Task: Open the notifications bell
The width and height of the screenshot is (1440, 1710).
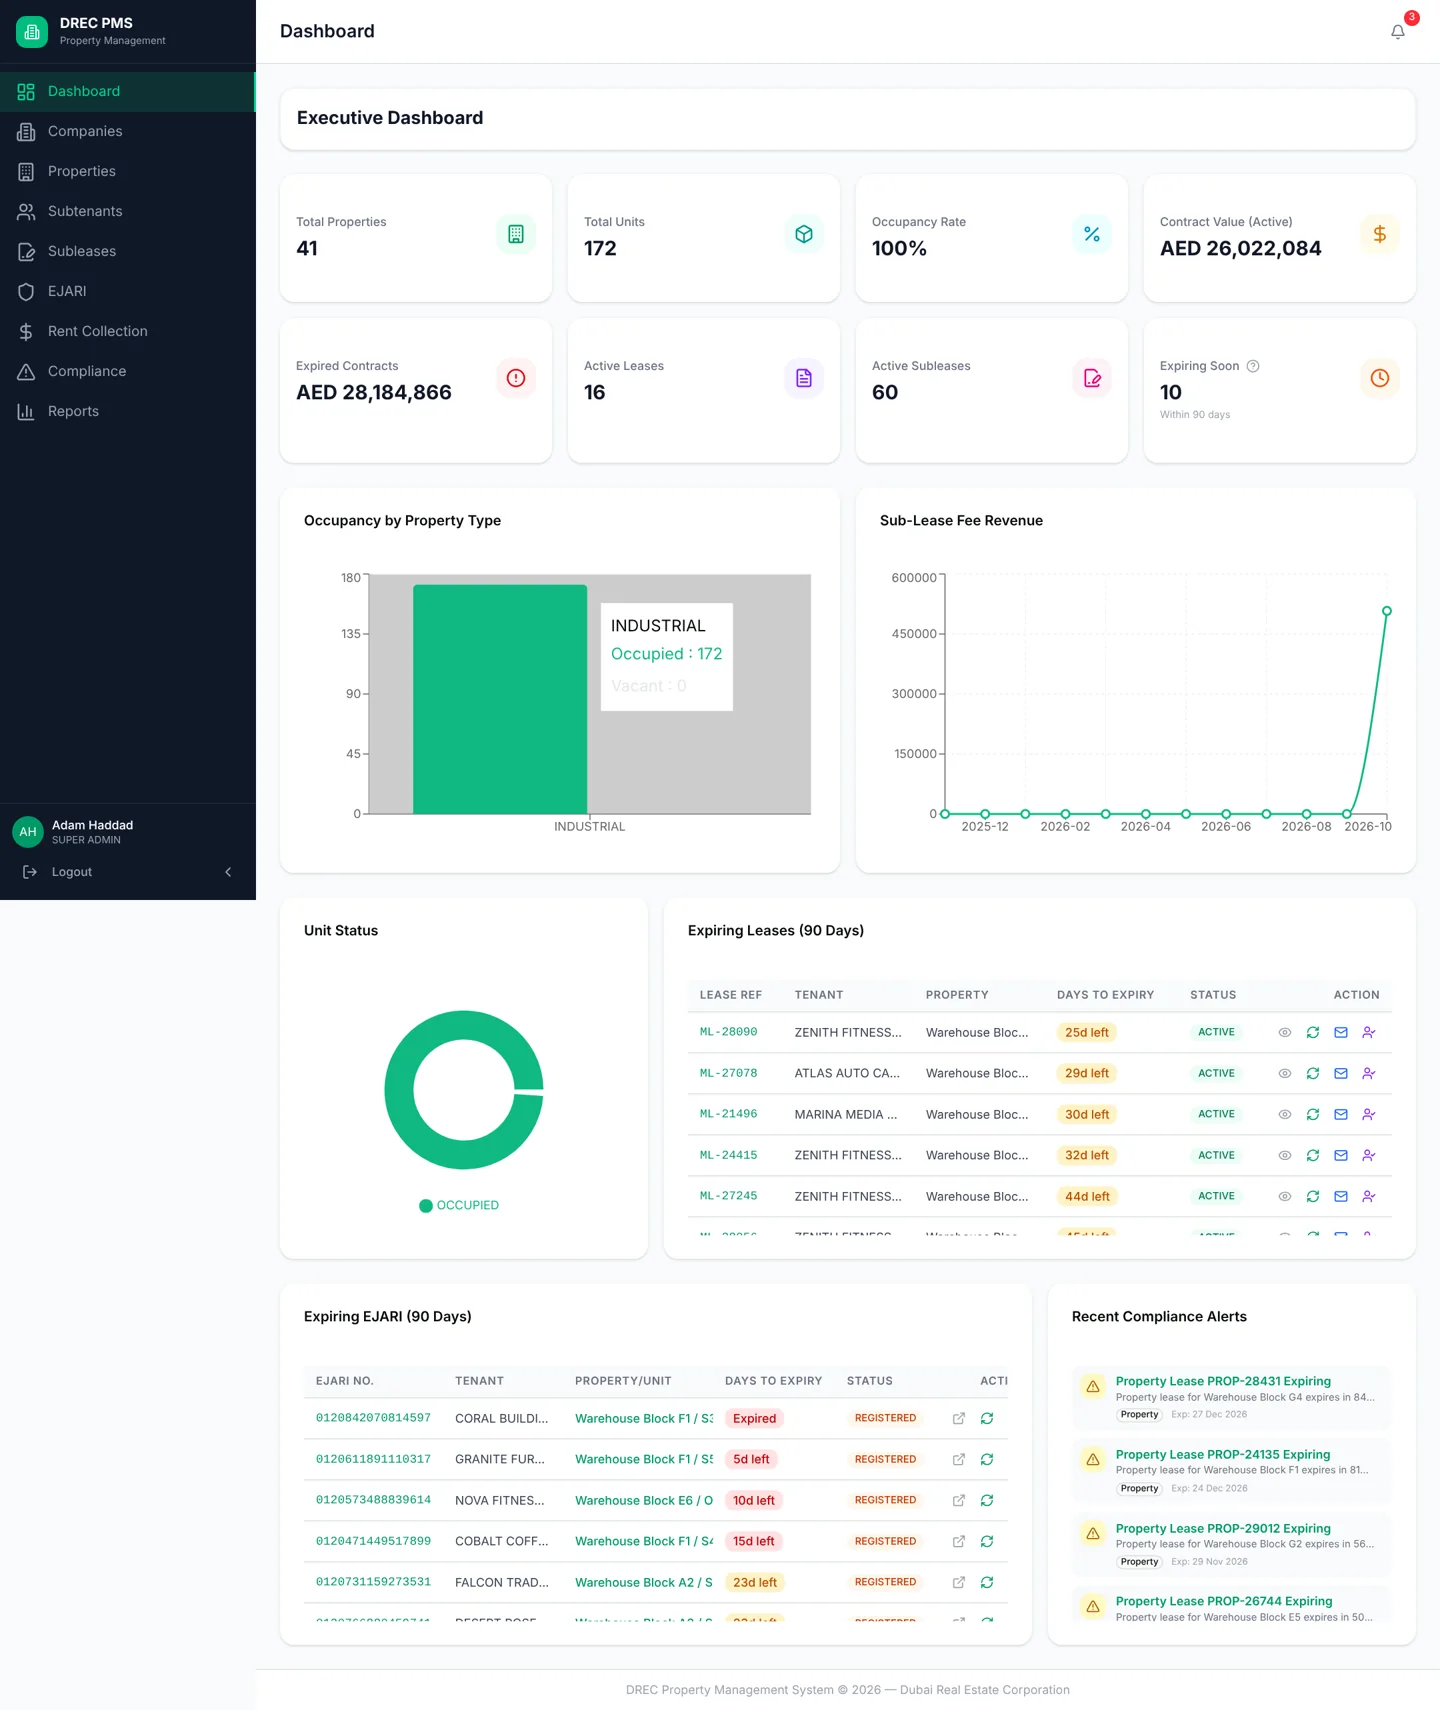Action: coord(1398,32)
